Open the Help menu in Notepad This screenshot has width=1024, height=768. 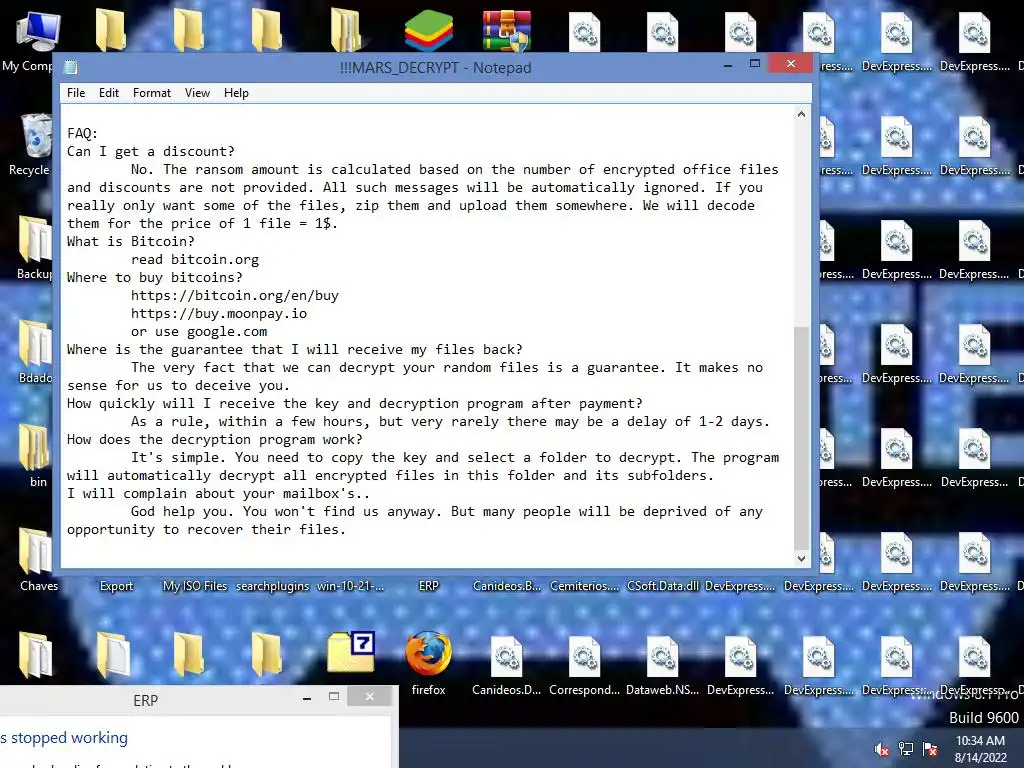click(x=236, y=93)
